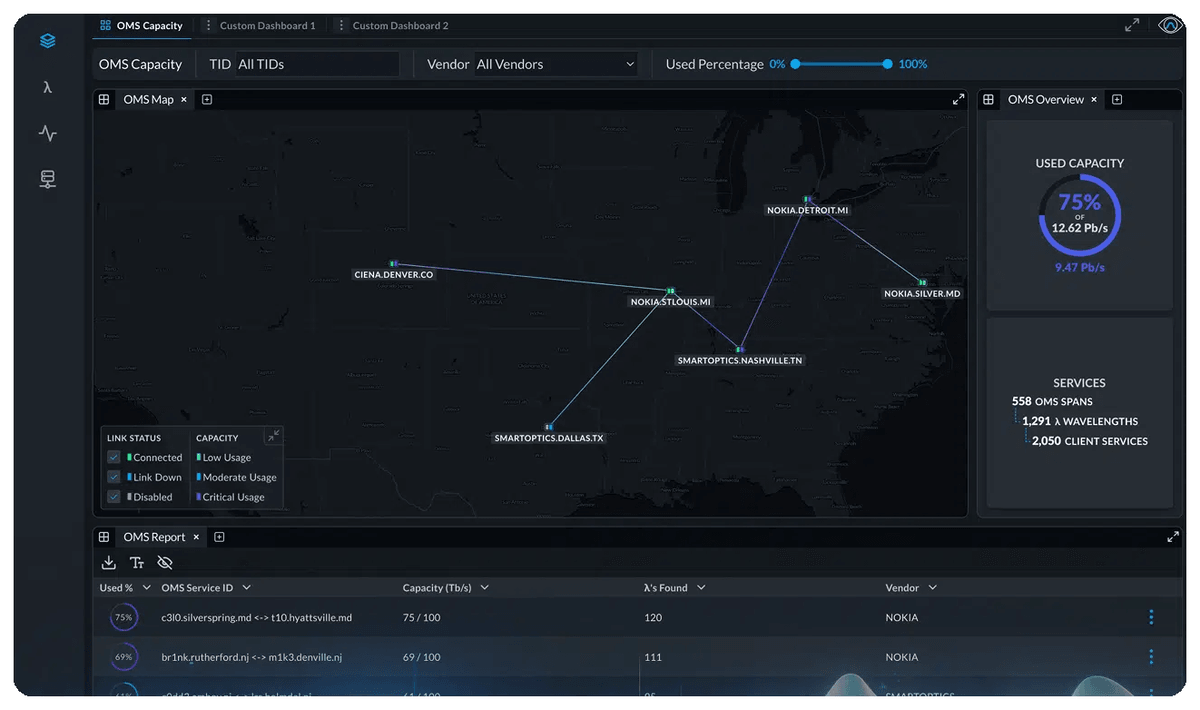Switch to Custom Dashboard 2 tab

pyautogui.click(x=400, y=25)
